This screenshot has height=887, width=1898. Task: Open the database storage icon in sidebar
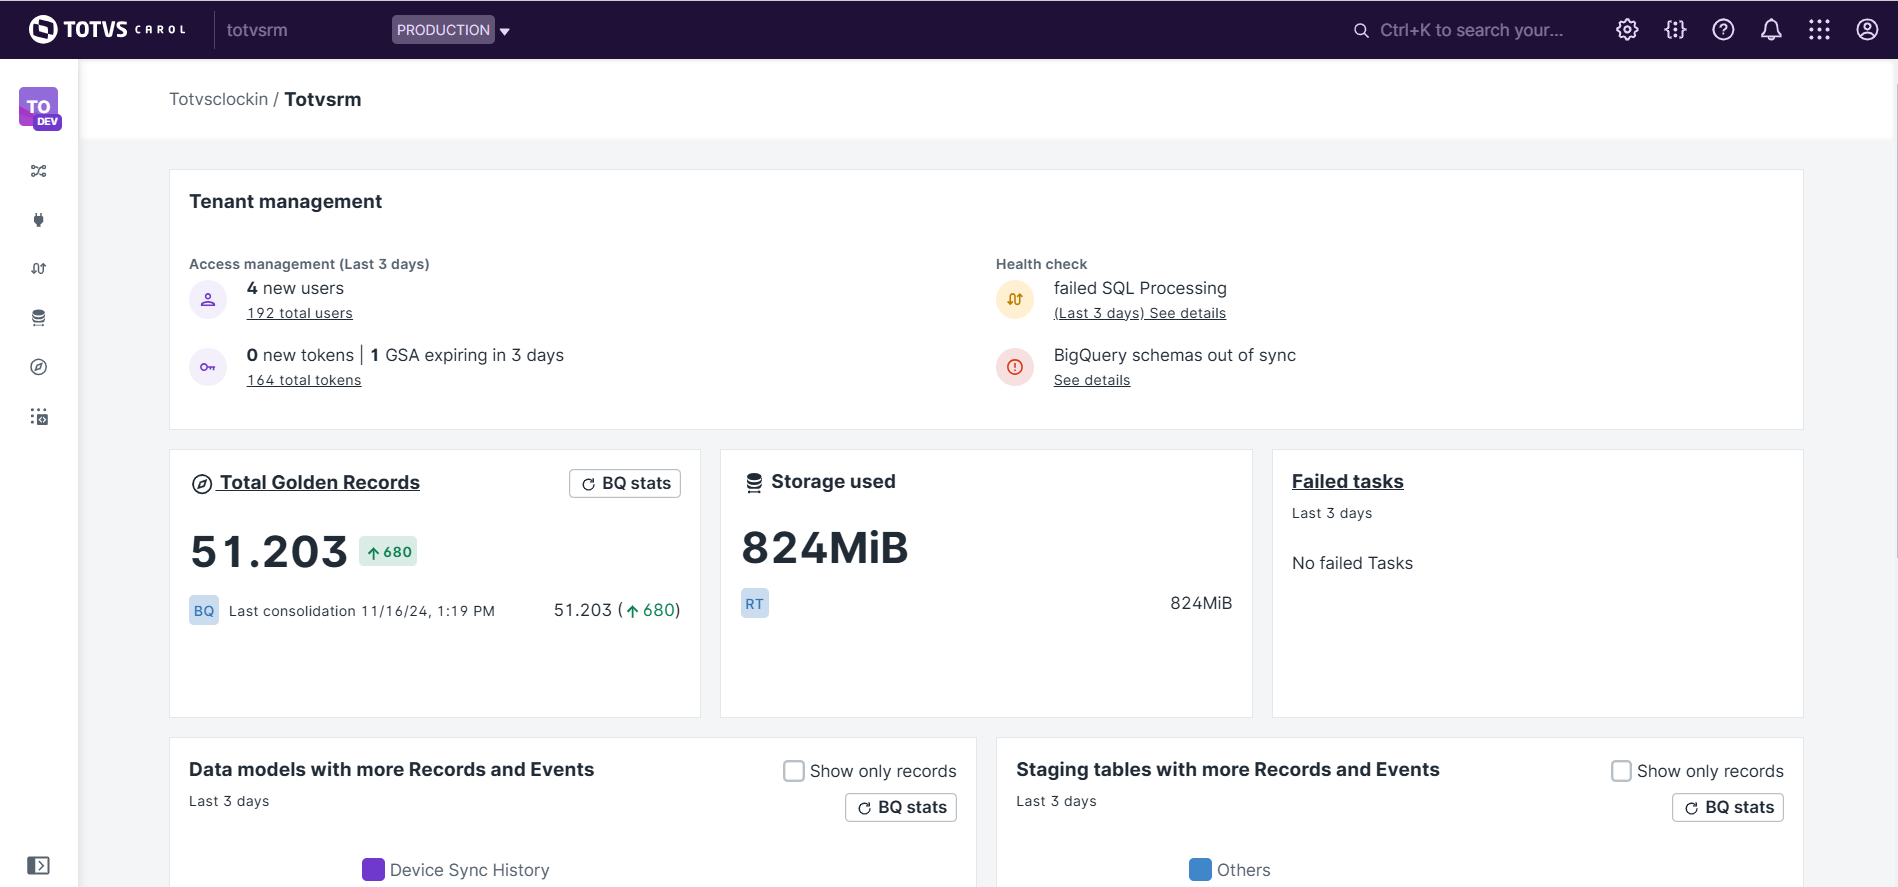tap(39, 318)
